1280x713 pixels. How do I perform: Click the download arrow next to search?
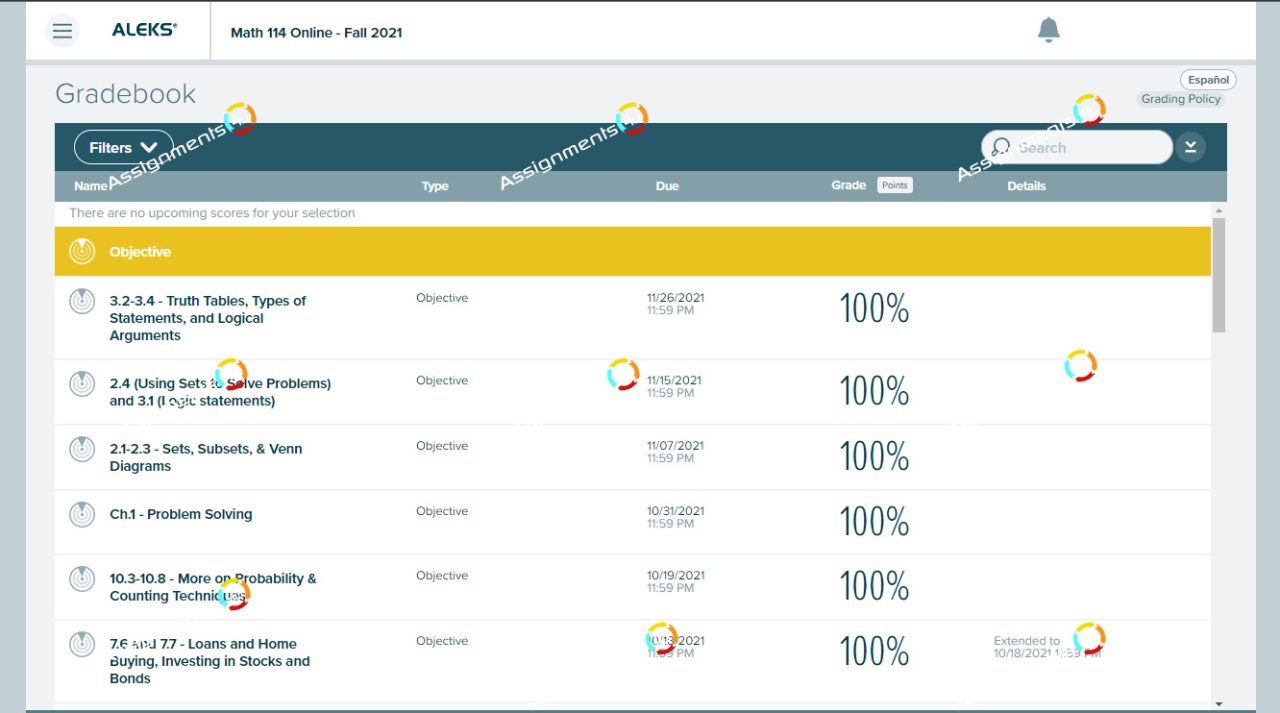tap(1190, 148)
